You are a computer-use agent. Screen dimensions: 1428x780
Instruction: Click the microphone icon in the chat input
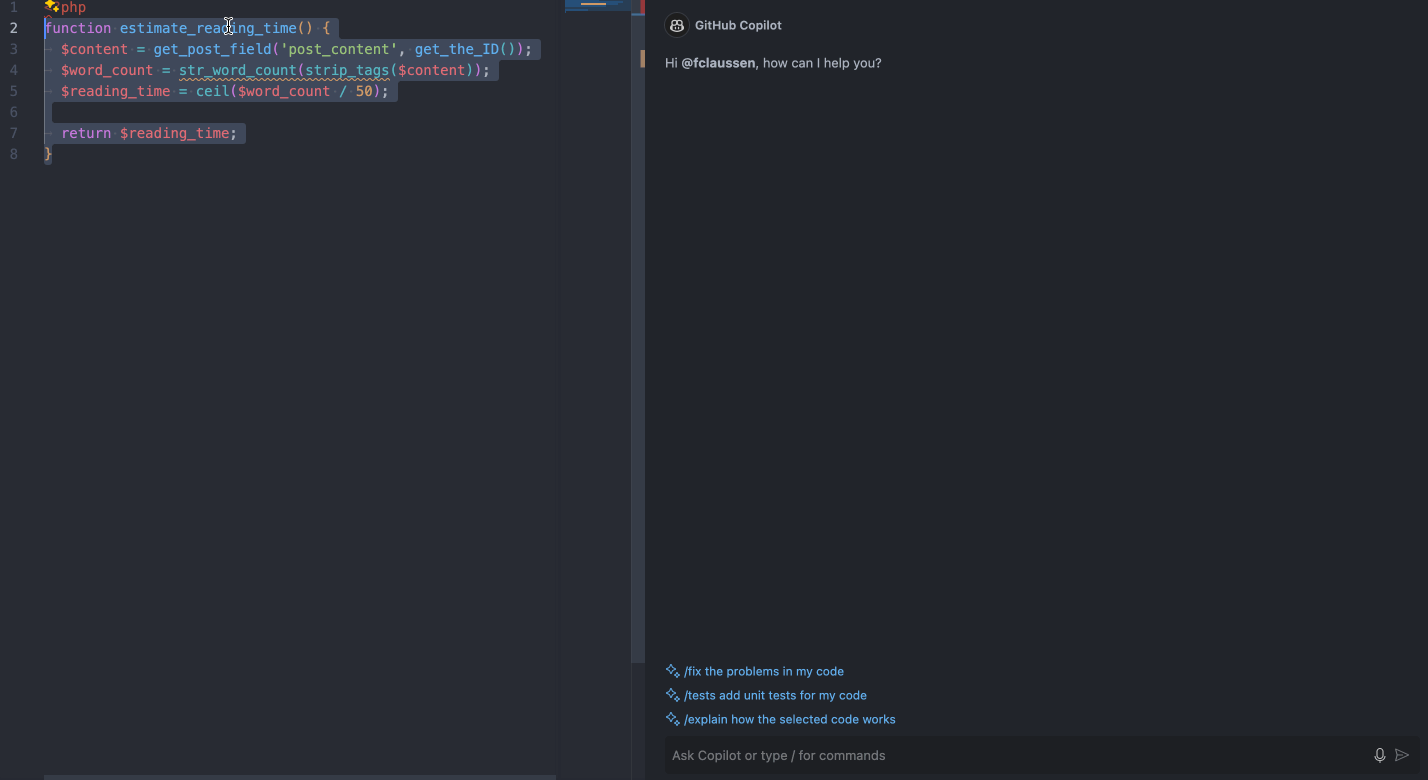pos(1380,755)
